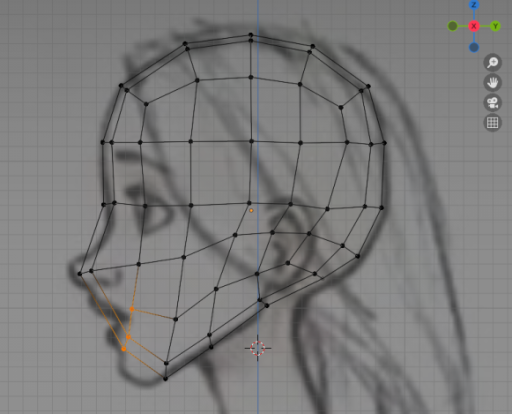
Task: Select the upper orange vertex near the lips
Action: pyautogui.click(x=132, y=309)
